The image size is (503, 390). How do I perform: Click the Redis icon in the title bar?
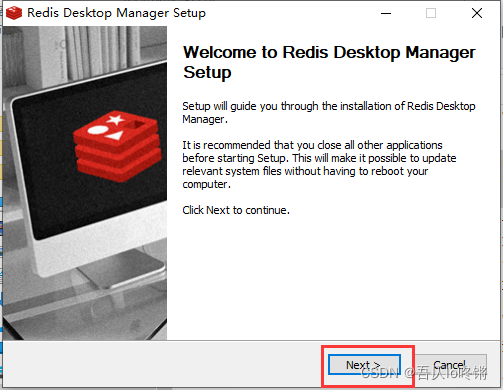(14, 13)
